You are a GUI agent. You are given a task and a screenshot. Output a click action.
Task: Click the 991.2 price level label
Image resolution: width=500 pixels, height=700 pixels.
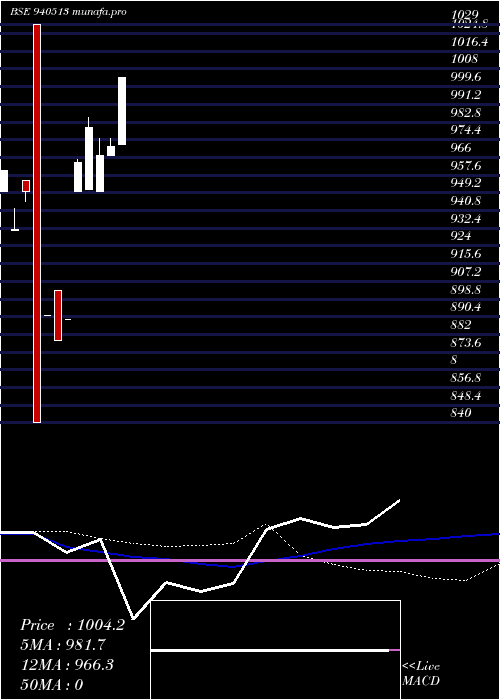(466, 95)
